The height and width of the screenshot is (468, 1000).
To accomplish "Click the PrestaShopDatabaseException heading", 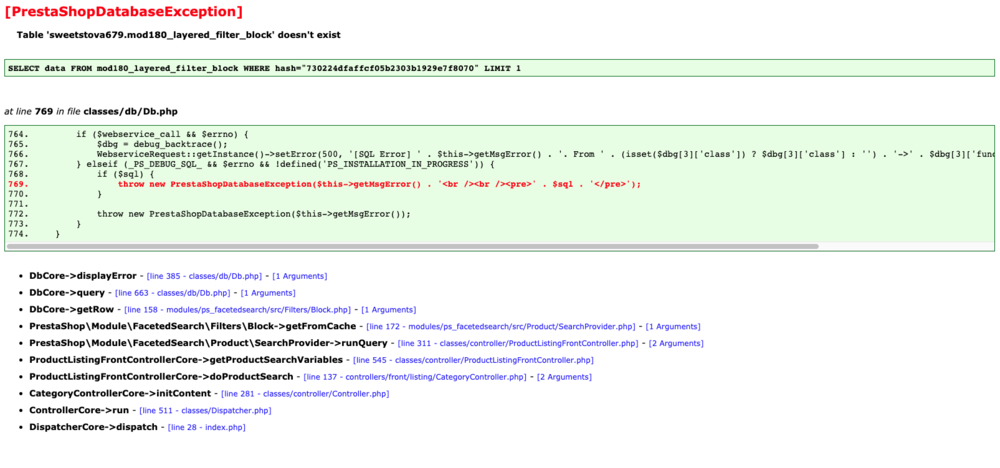I will (x=123, y=11).
